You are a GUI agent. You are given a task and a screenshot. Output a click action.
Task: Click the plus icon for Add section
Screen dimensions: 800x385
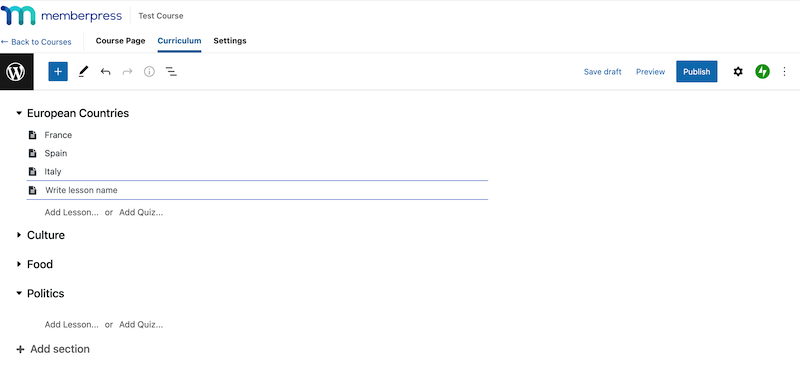(20, 349)
